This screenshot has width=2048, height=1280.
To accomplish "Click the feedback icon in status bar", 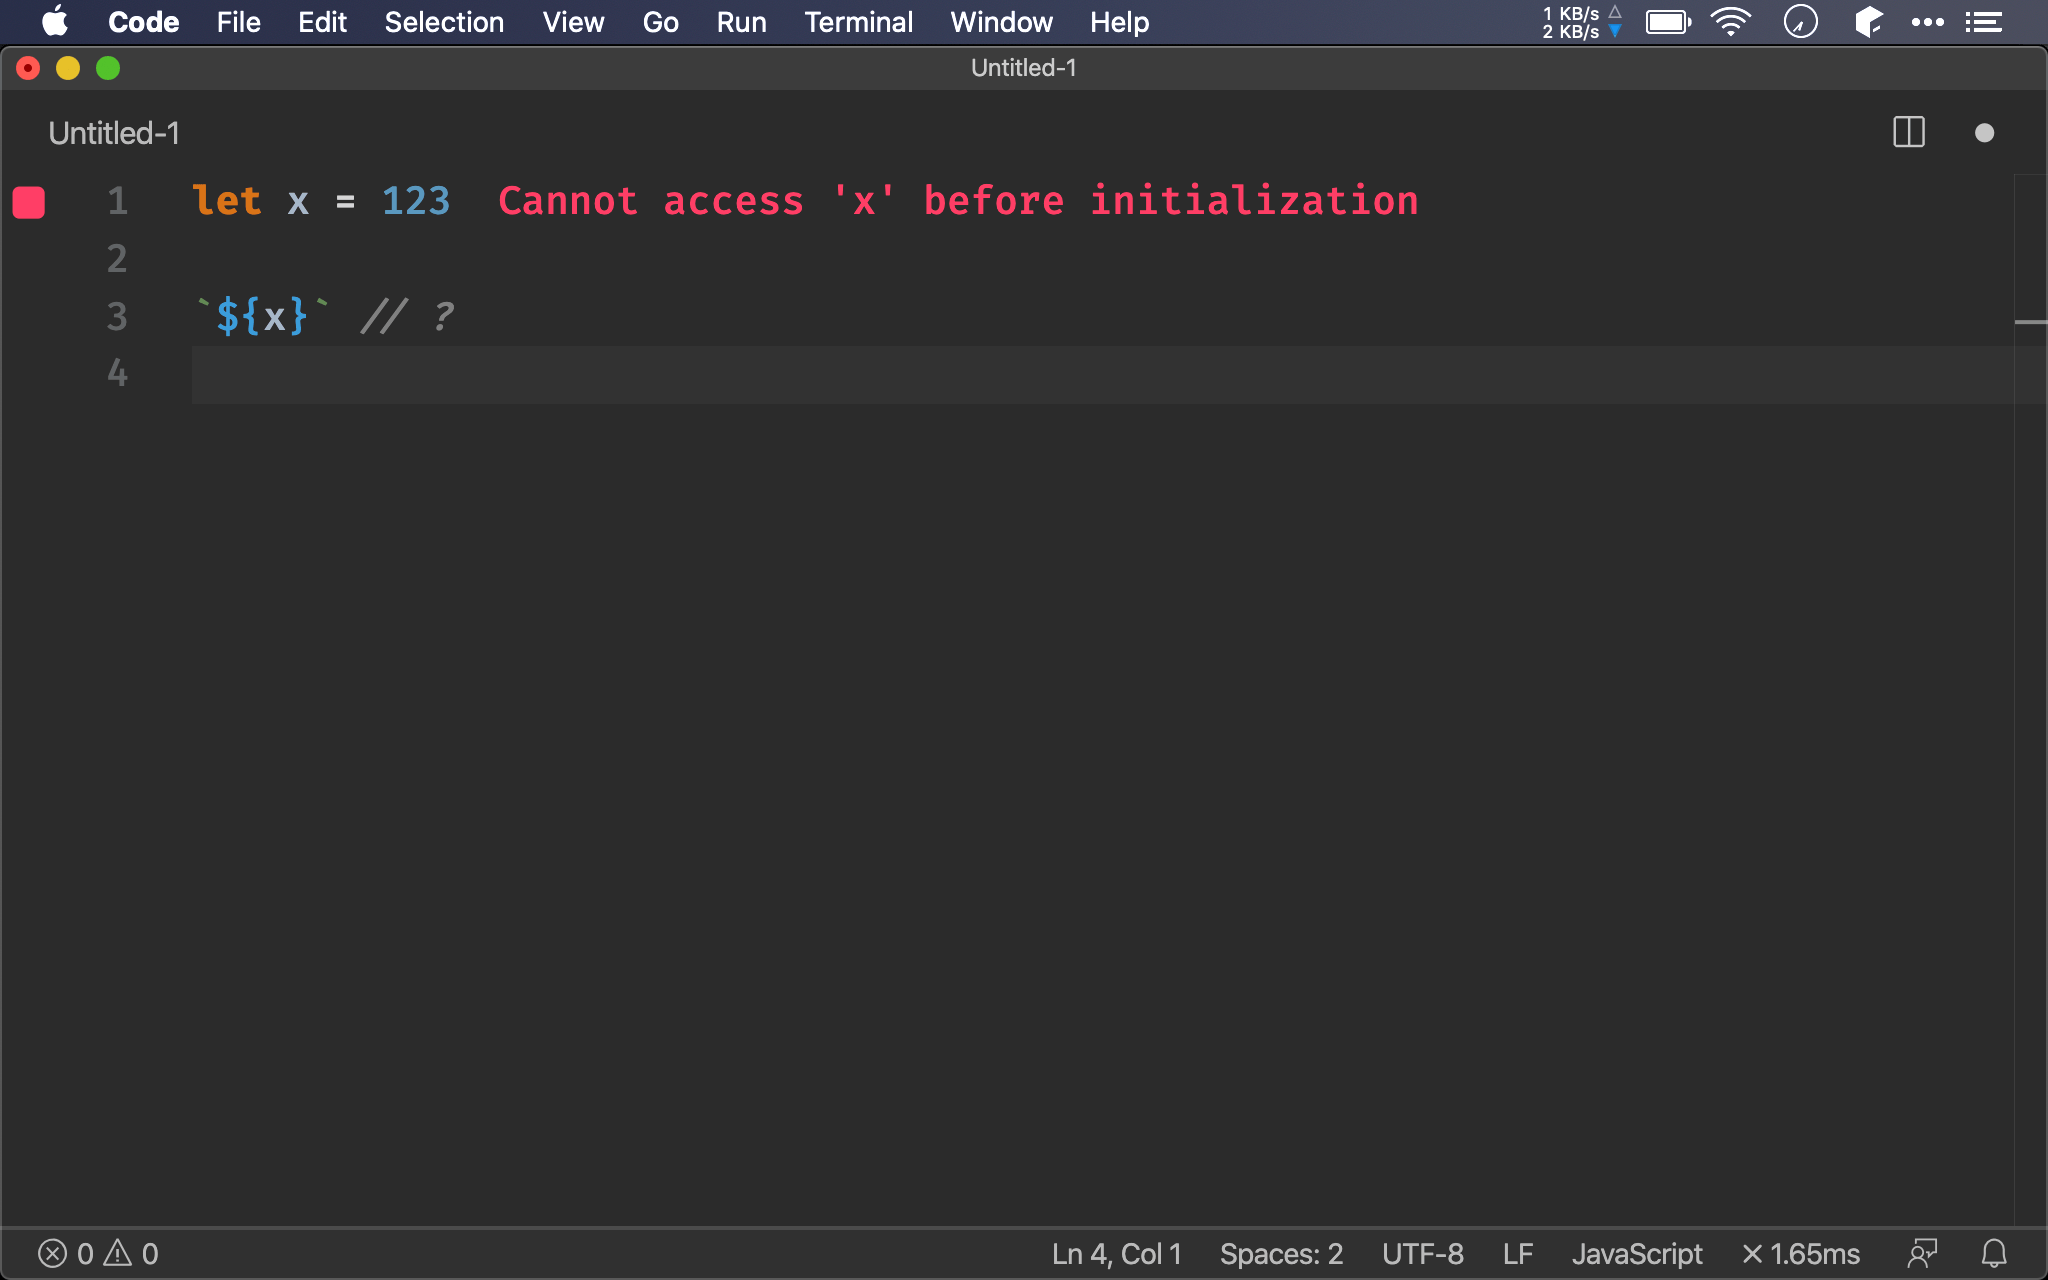I will [x=1922, y=1253].
